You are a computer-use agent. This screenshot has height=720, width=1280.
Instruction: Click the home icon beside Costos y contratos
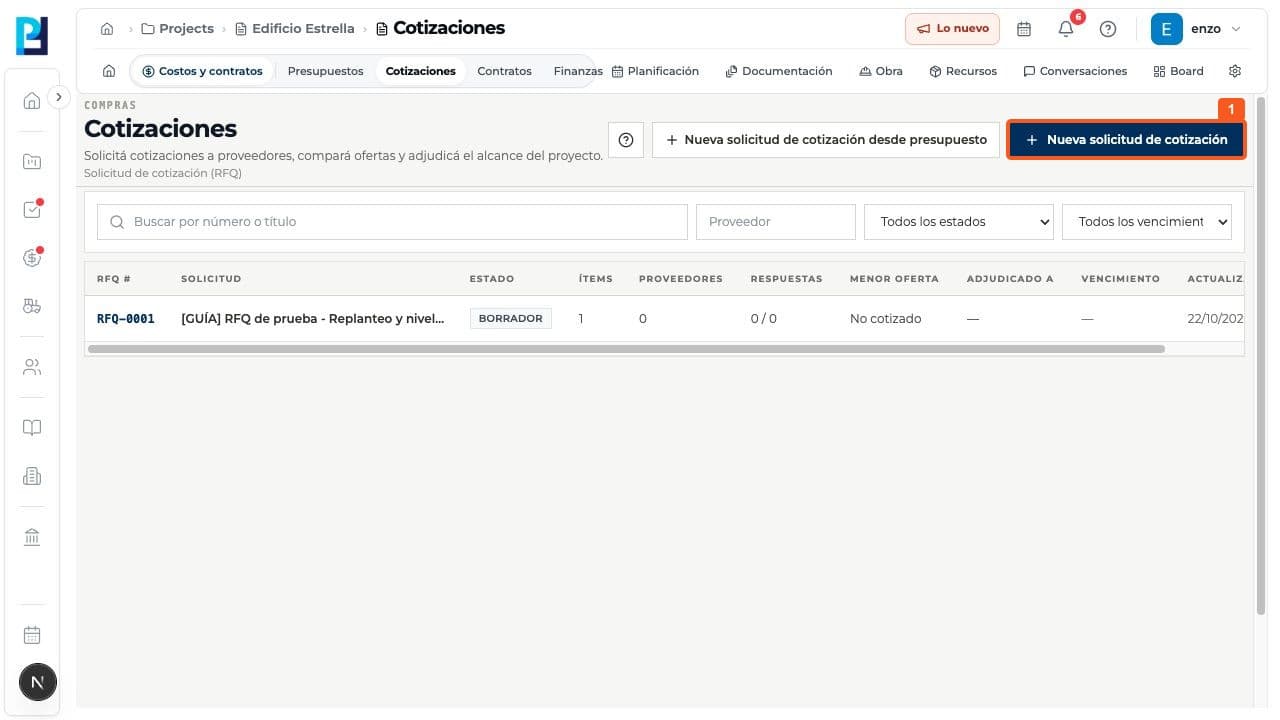click(x=109, y=71)
